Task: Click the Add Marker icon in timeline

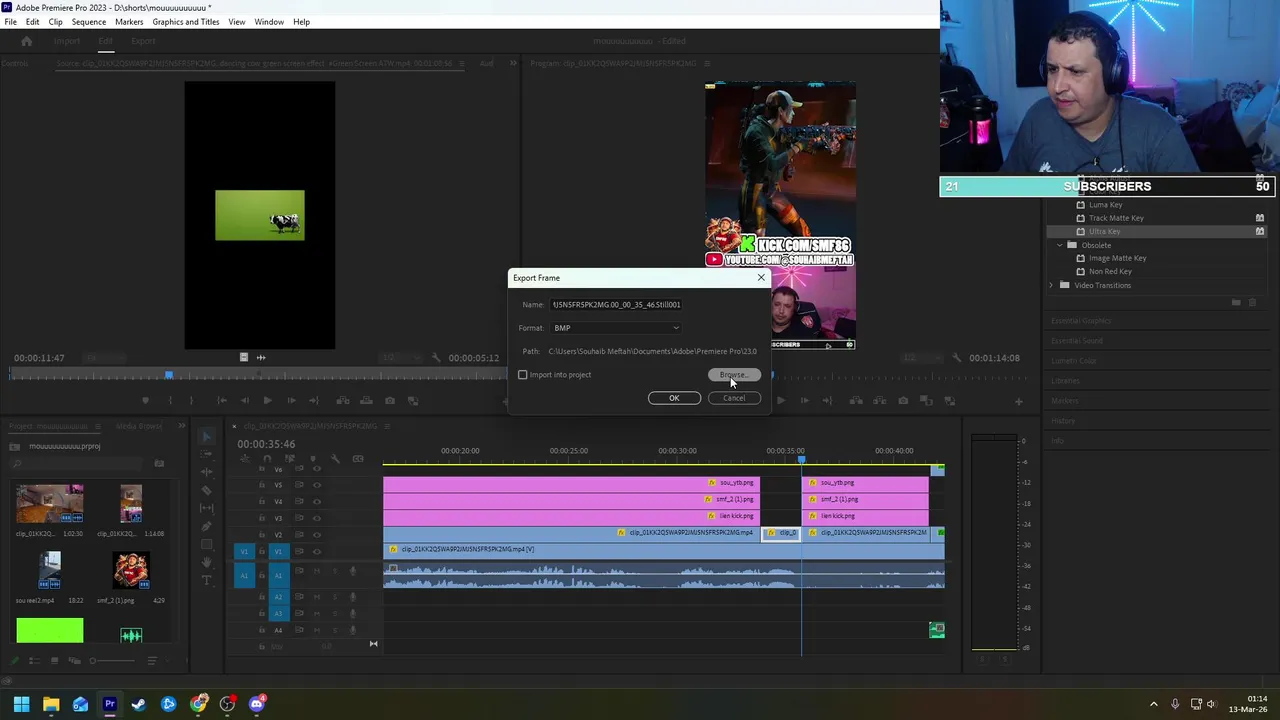Action: click(313, 459)
